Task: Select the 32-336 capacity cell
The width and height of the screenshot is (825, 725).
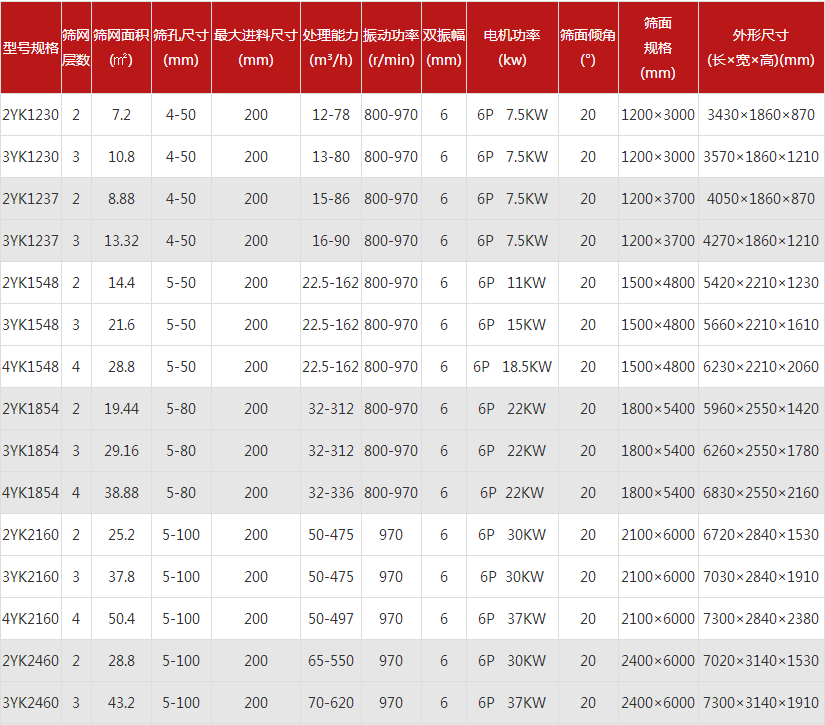Action: point(331,493)
